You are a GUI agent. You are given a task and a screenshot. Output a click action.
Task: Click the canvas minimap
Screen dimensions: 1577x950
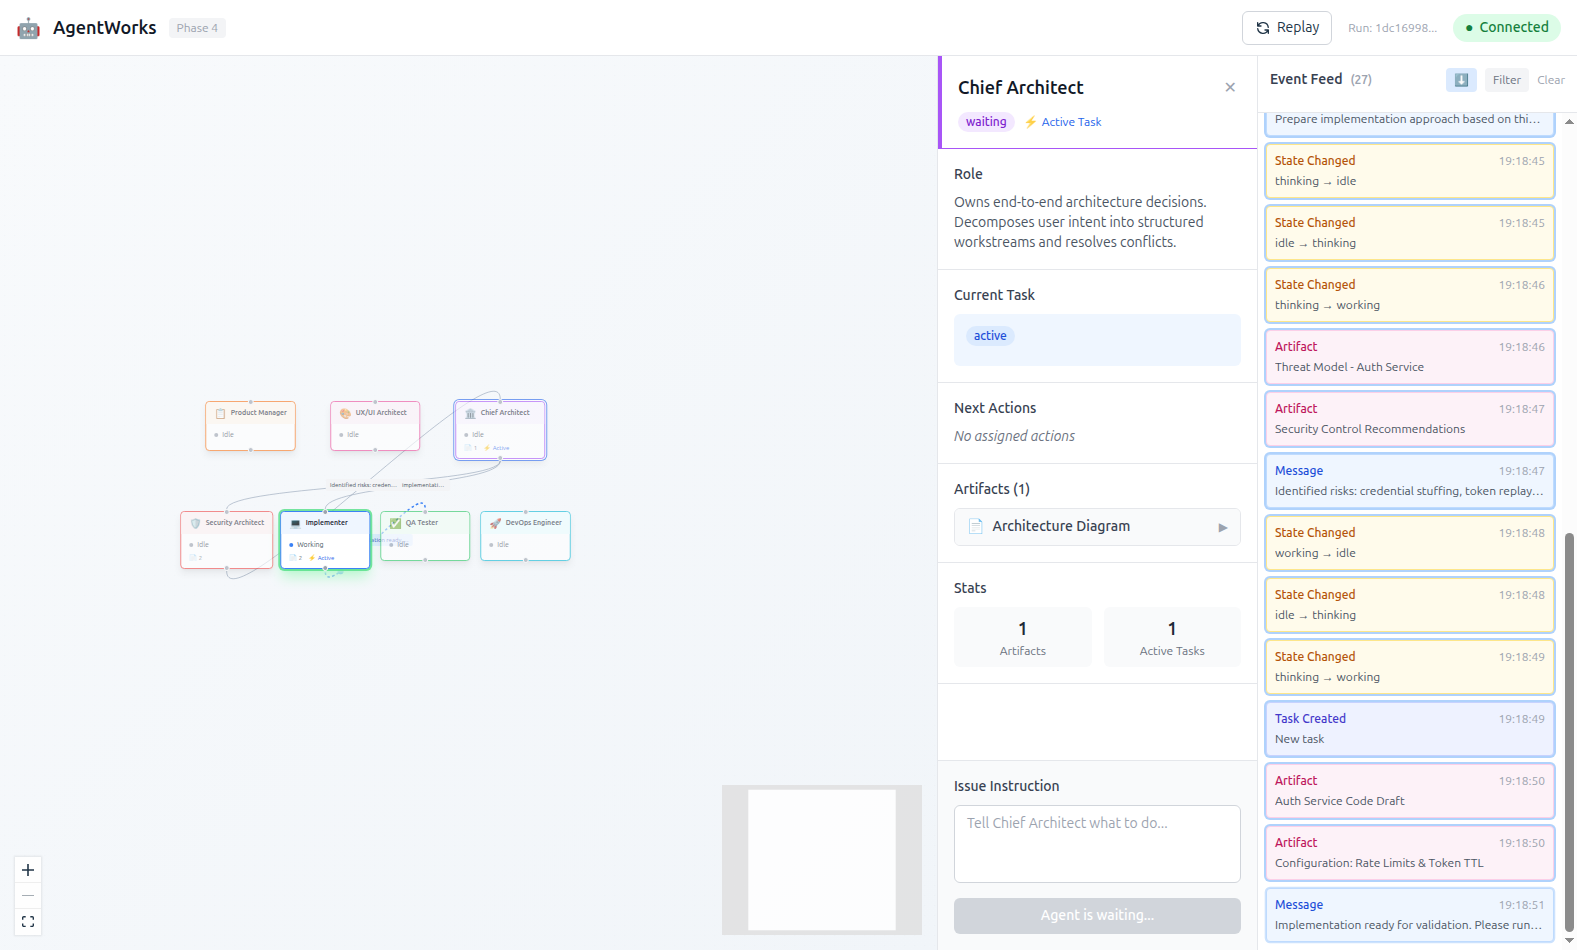point(822,860)
